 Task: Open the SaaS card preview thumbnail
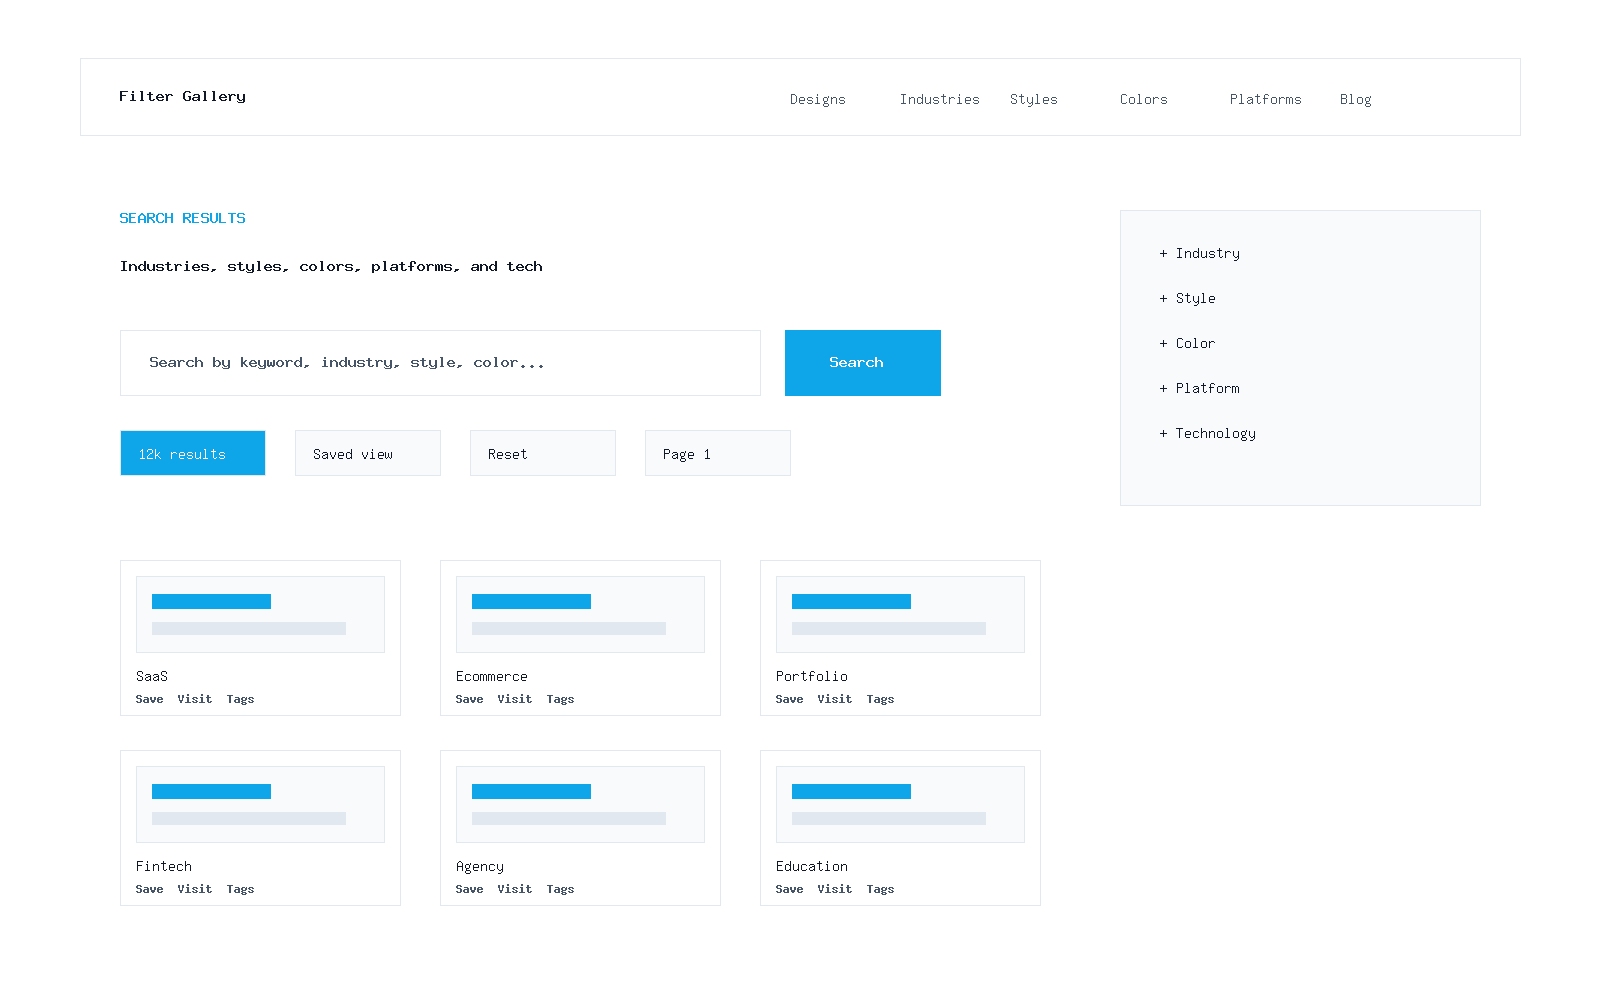[x=260, y=614]
